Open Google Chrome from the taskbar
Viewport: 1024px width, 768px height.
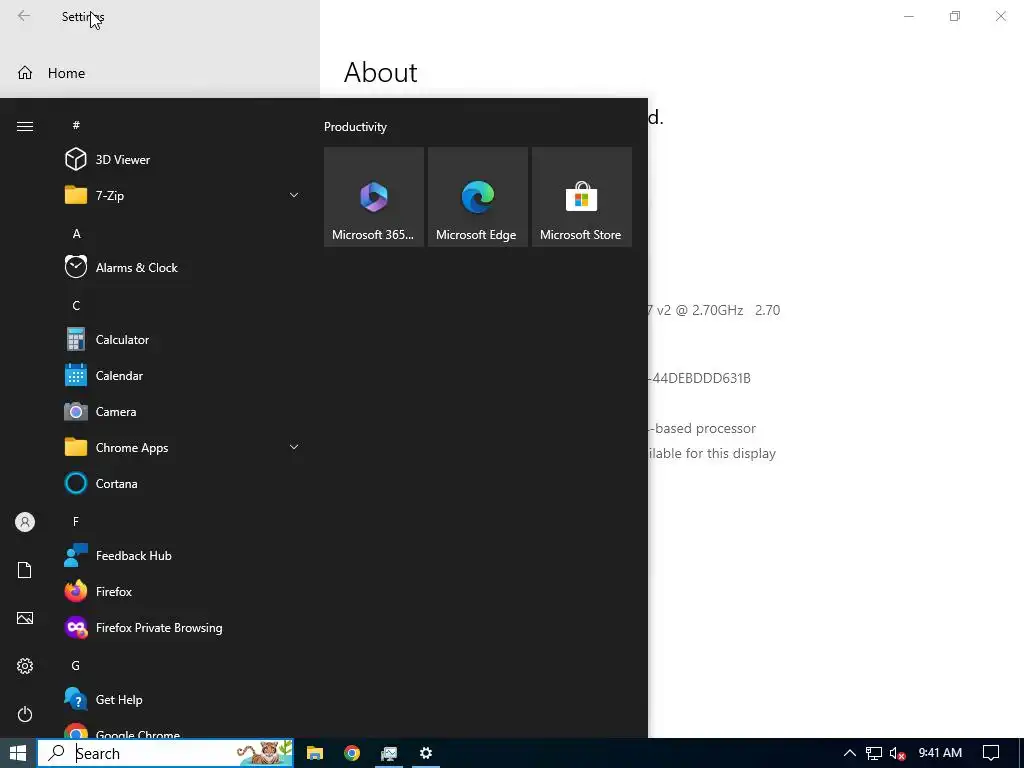pos(352,753)
